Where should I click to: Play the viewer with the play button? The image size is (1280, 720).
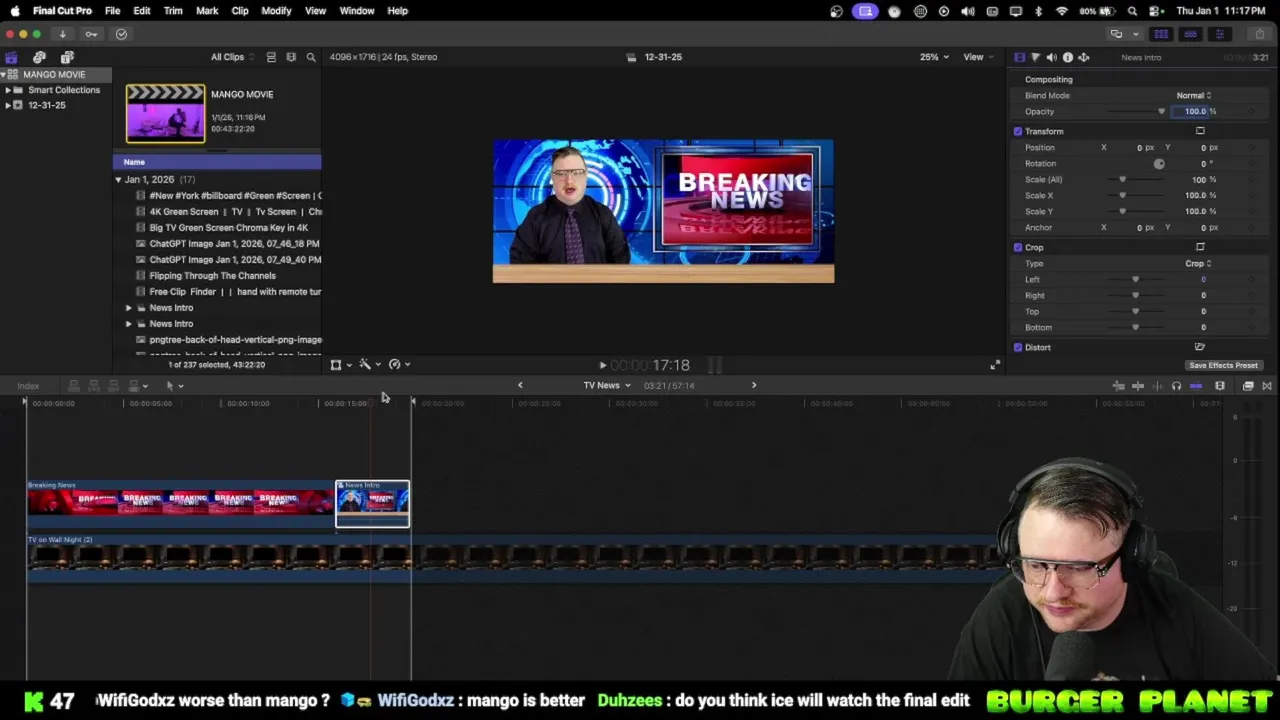tap(602, 366)
